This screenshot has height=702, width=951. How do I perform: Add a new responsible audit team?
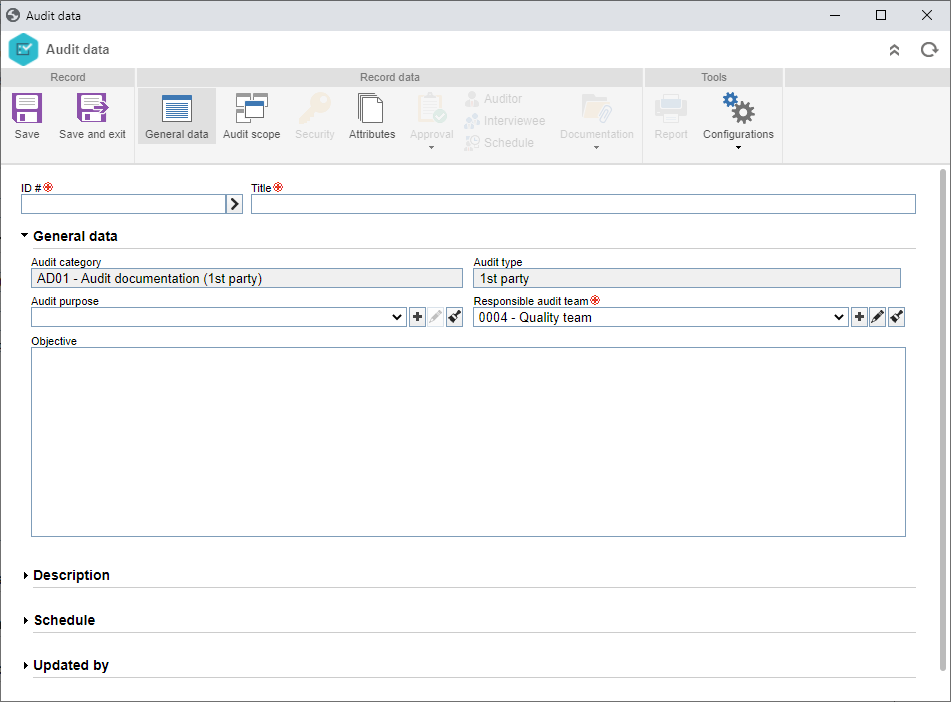(x=859, y=317)
